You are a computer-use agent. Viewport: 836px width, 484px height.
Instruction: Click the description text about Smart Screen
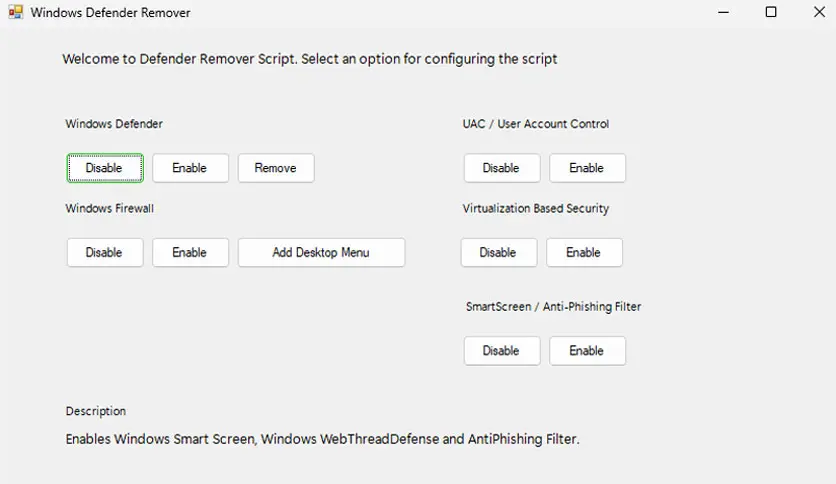pyautogui.click(x=322, y=439)
